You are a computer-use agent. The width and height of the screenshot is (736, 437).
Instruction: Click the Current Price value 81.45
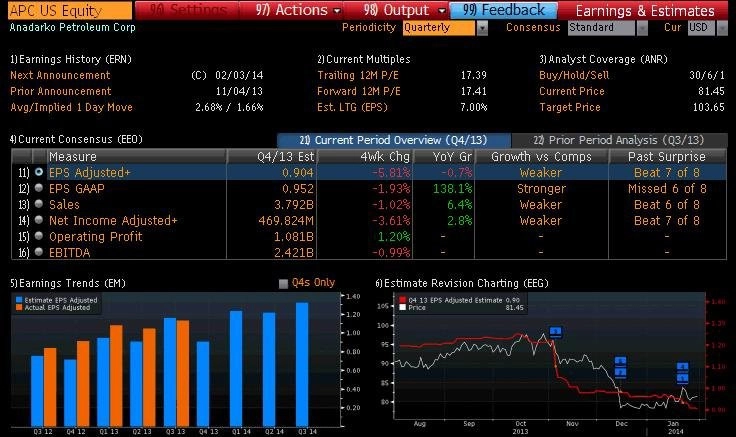coord(711,91)
